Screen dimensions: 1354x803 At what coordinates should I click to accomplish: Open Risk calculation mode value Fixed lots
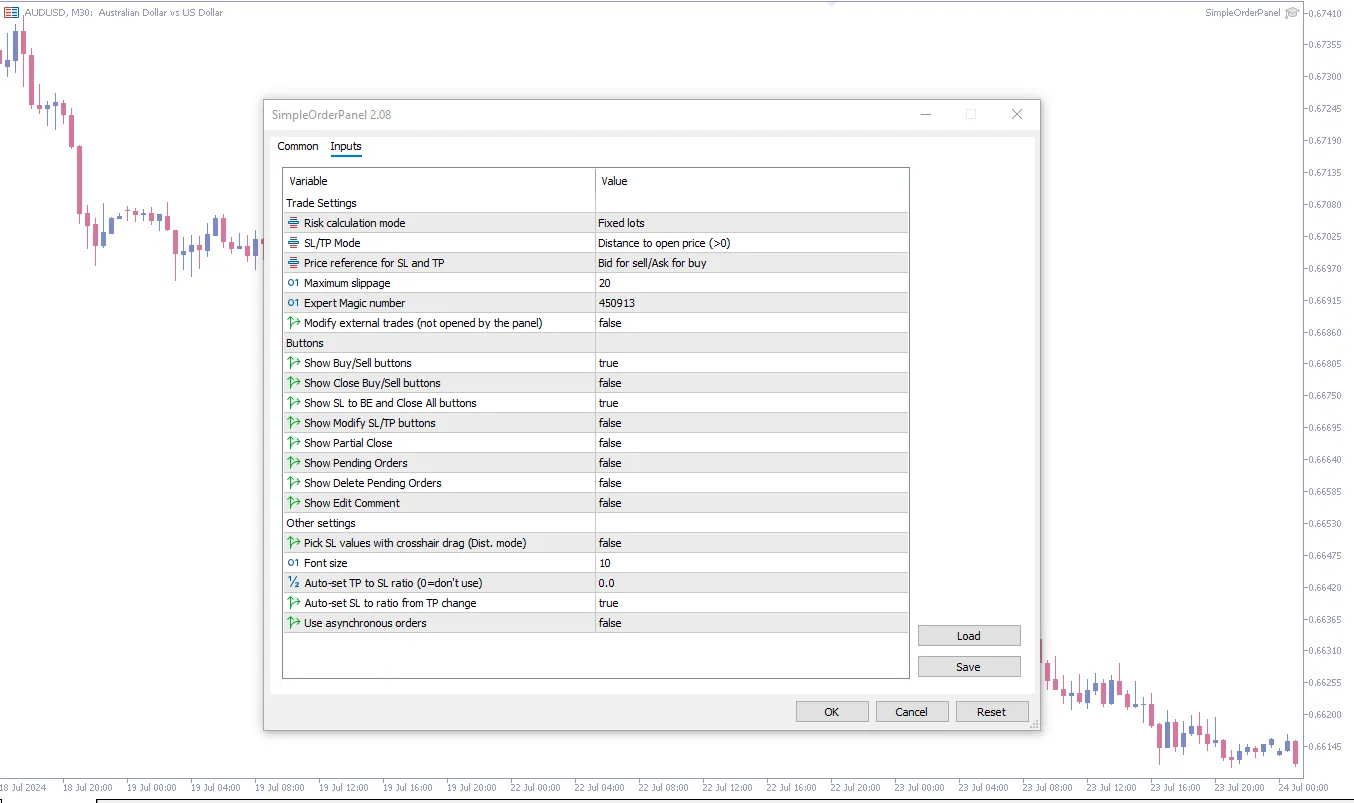point(752,223)
